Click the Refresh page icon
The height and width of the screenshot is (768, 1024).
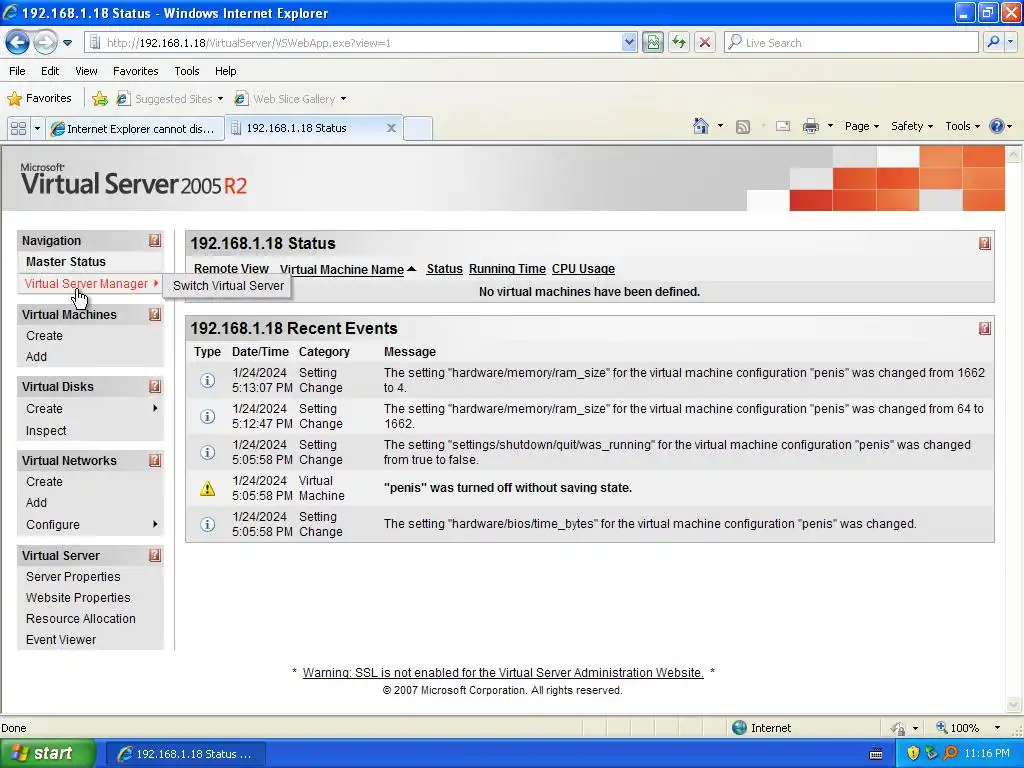pos(679,42)
